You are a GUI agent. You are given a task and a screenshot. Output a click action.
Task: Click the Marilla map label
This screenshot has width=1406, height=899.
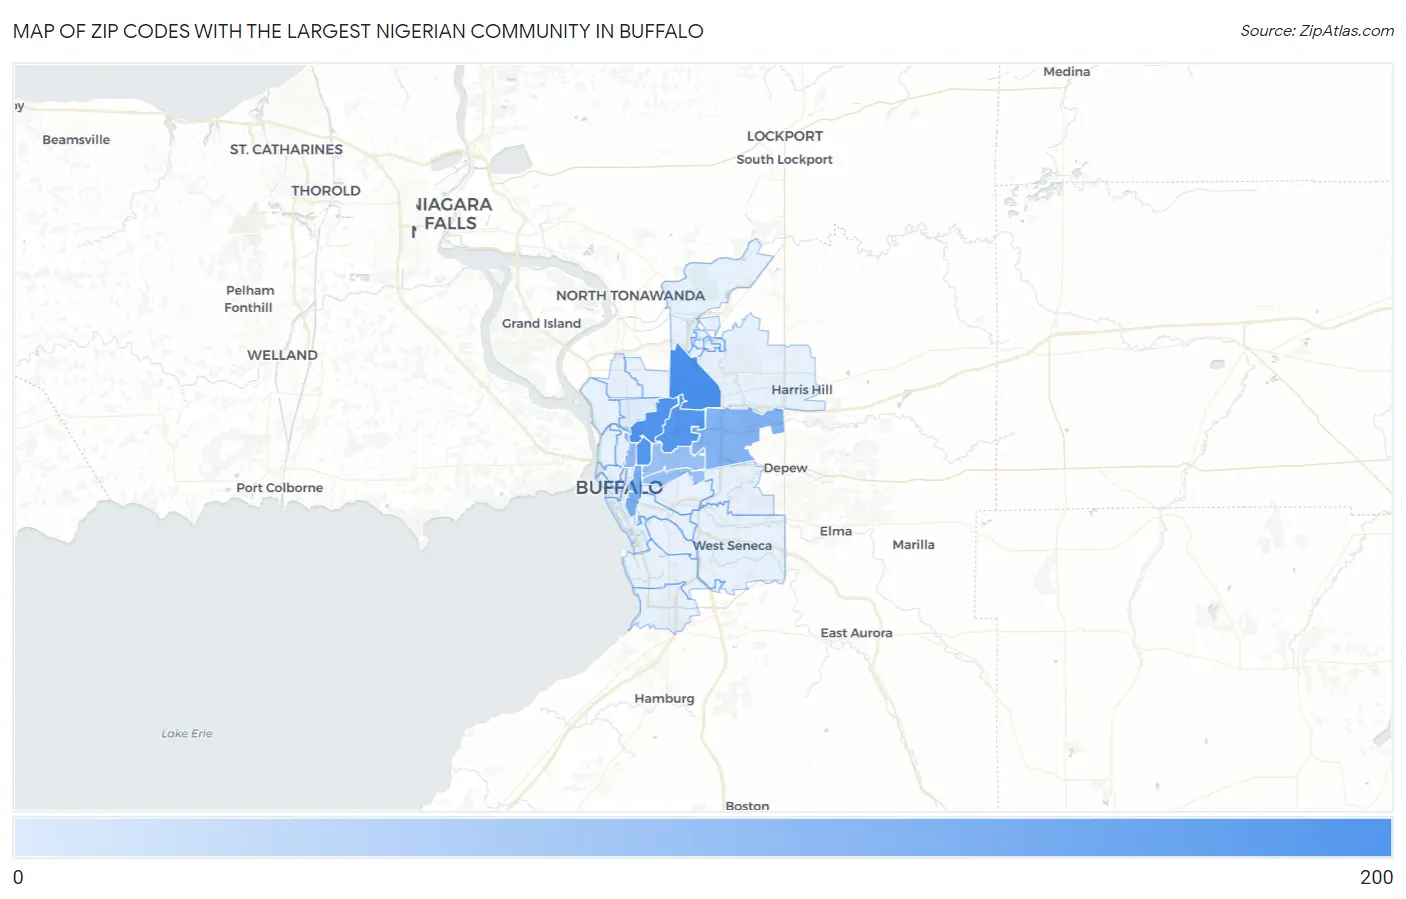(913, 544)
